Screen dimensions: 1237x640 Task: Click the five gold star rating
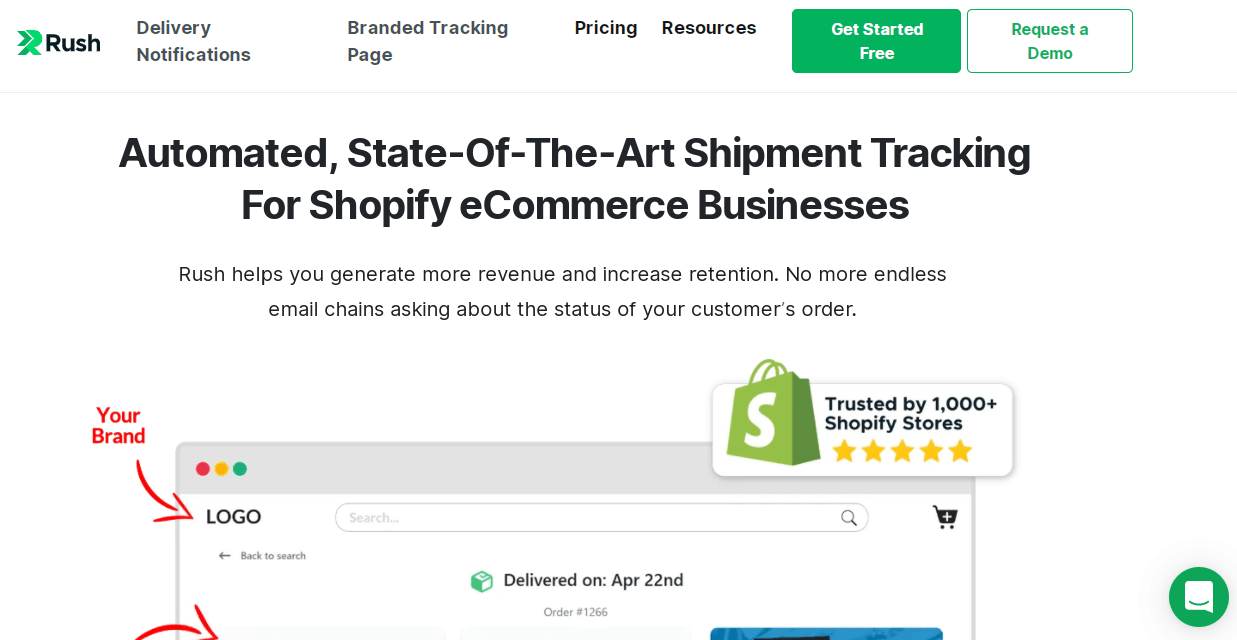(x=902, y=451)
